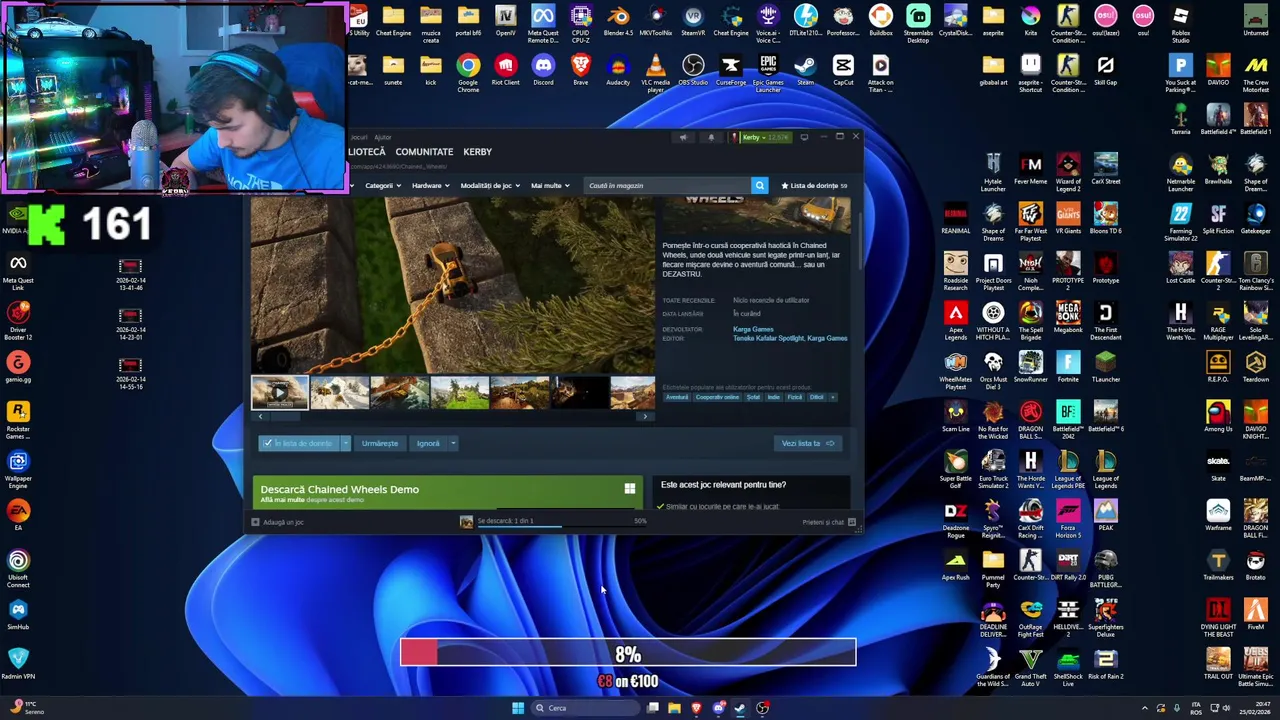Open File Explorer from the taskbar
Screen dimensions: 1280x720
[674, 708]
